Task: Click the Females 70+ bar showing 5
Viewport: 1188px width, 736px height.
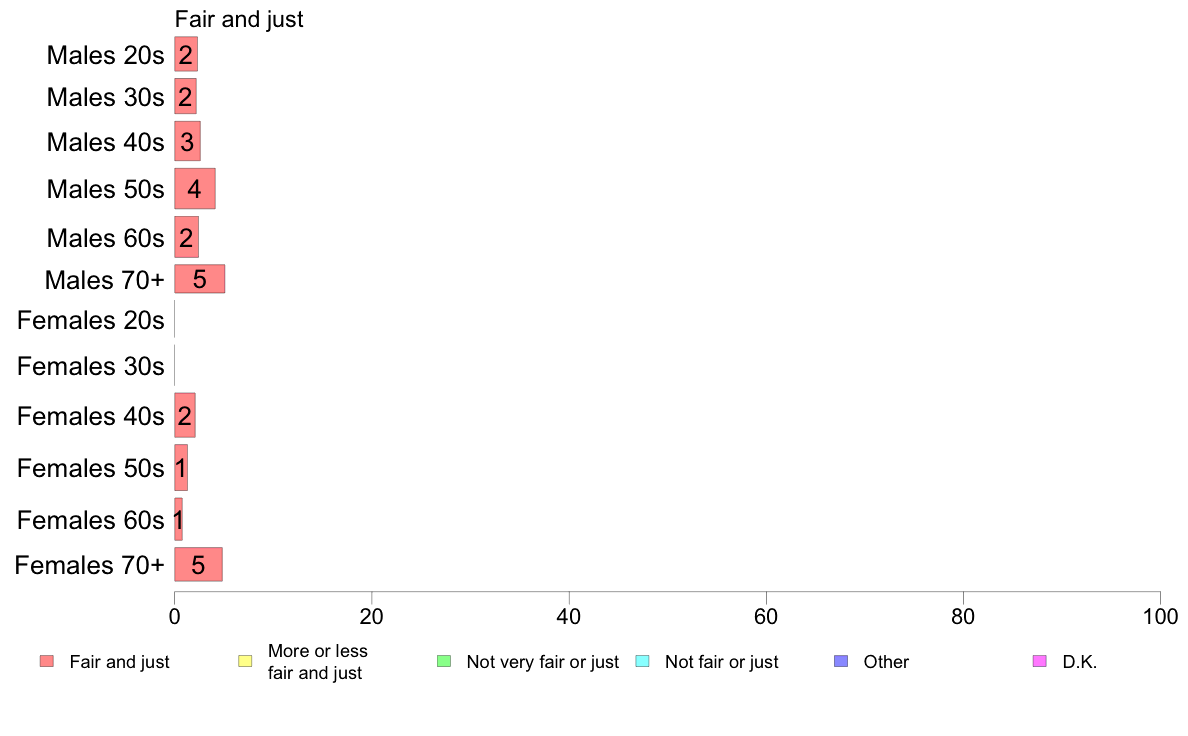Action: click(199, 565)
